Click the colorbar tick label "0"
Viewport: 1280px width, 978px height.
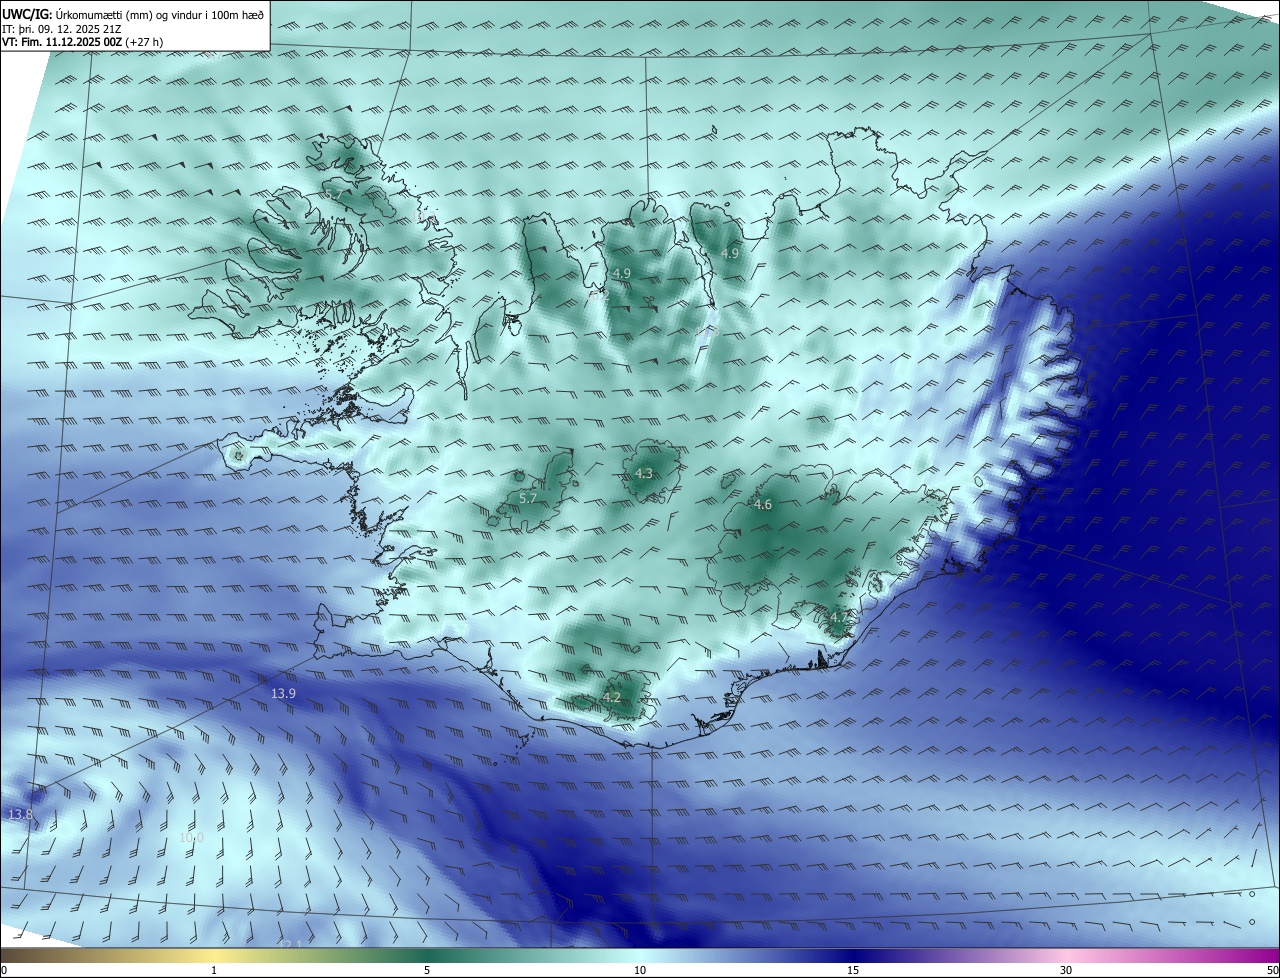pyautogui.click(x=4, y=970)
